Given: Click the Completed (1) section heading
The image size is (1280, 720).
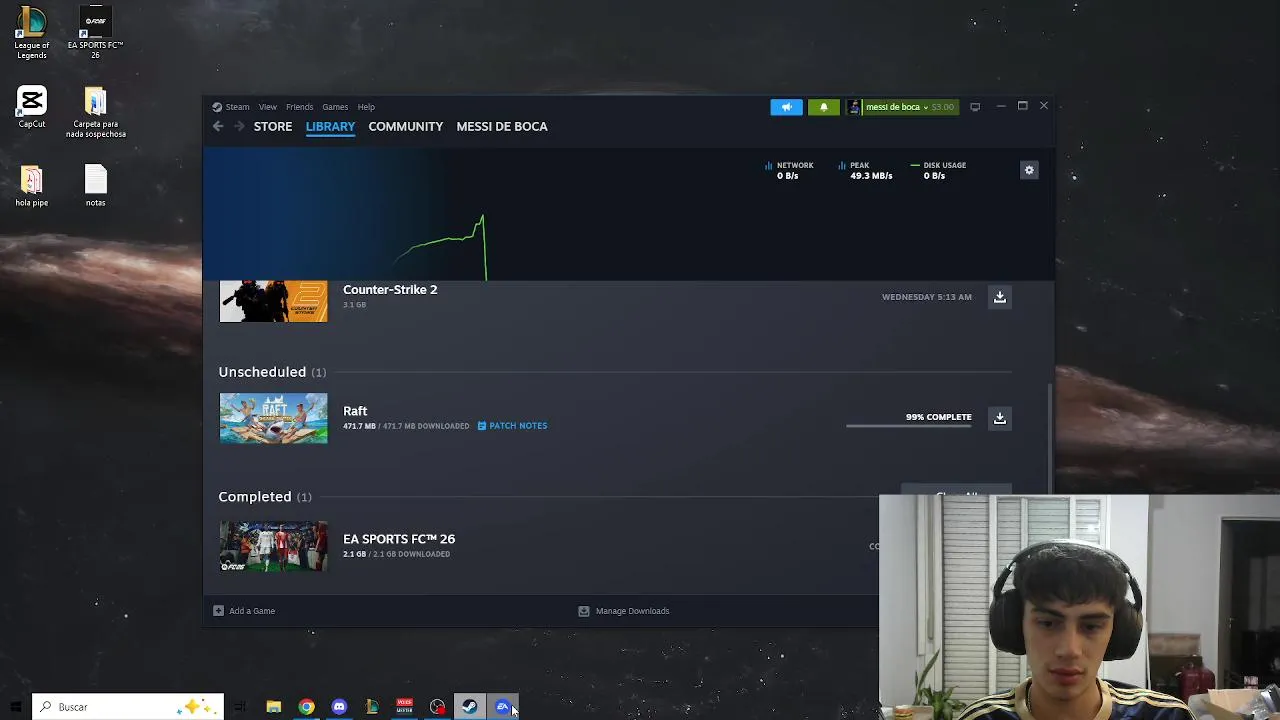Looking at the screenshot, I should [x=265, y=496].
